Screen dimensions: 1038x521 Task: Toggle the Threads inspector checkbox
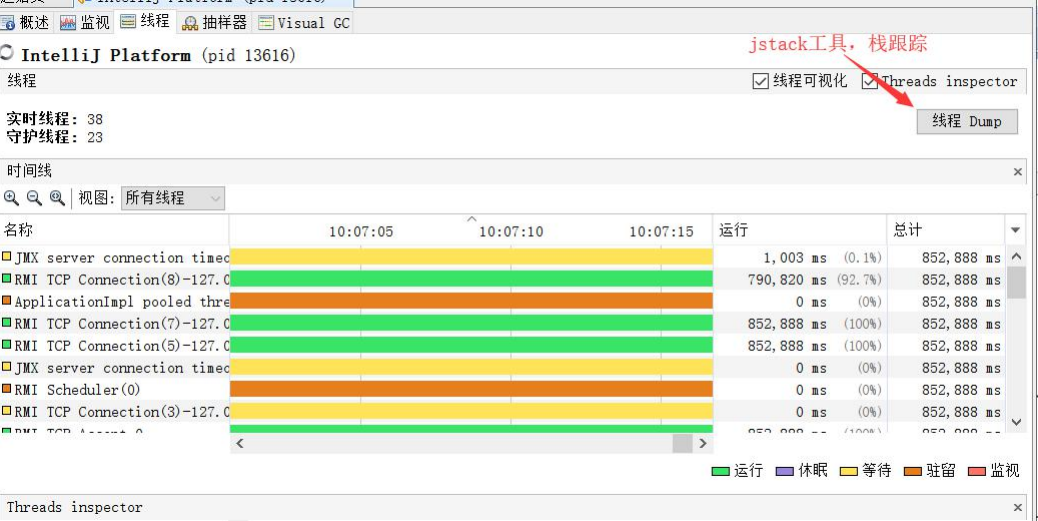click(x=870, y=81)
